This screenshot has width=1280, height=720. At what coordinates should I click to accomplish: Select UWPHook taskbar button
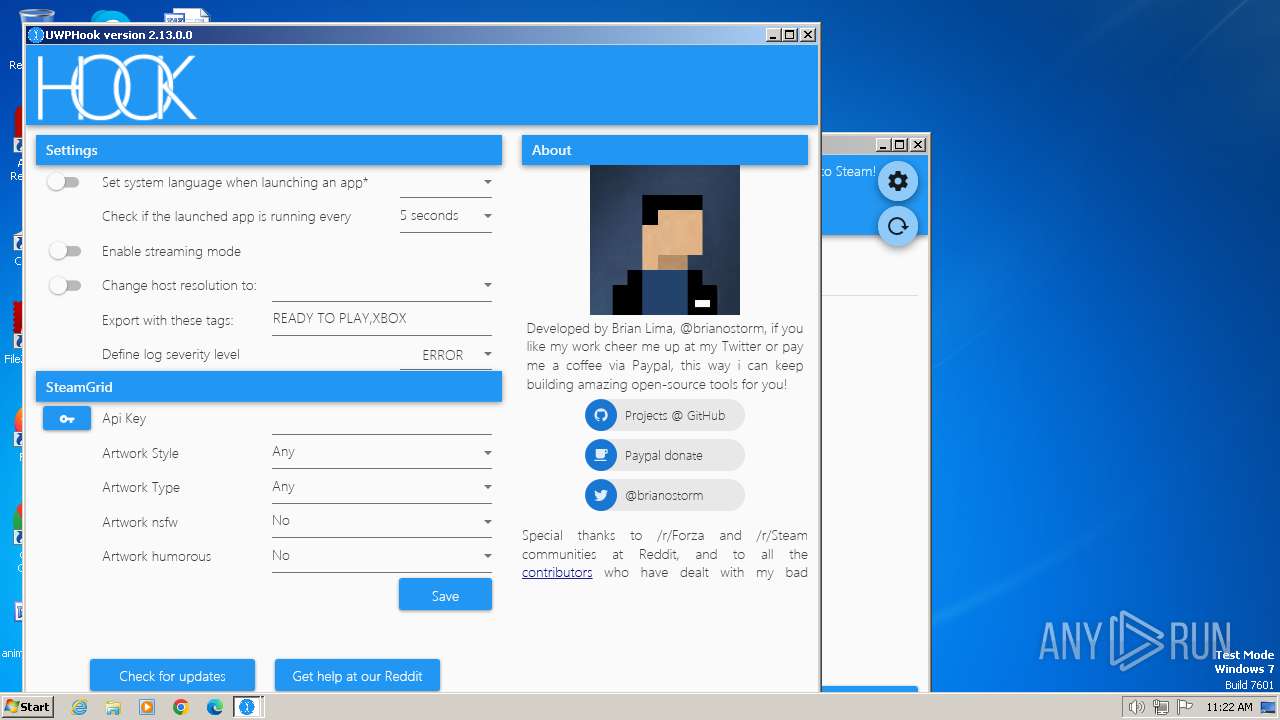[x=247, y=707]
